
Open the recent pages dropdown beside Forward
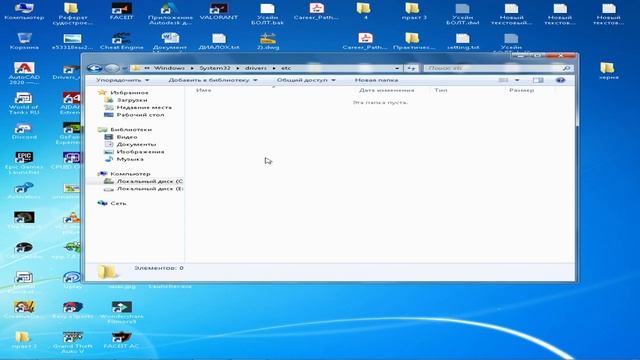click(x=124, y=68)
